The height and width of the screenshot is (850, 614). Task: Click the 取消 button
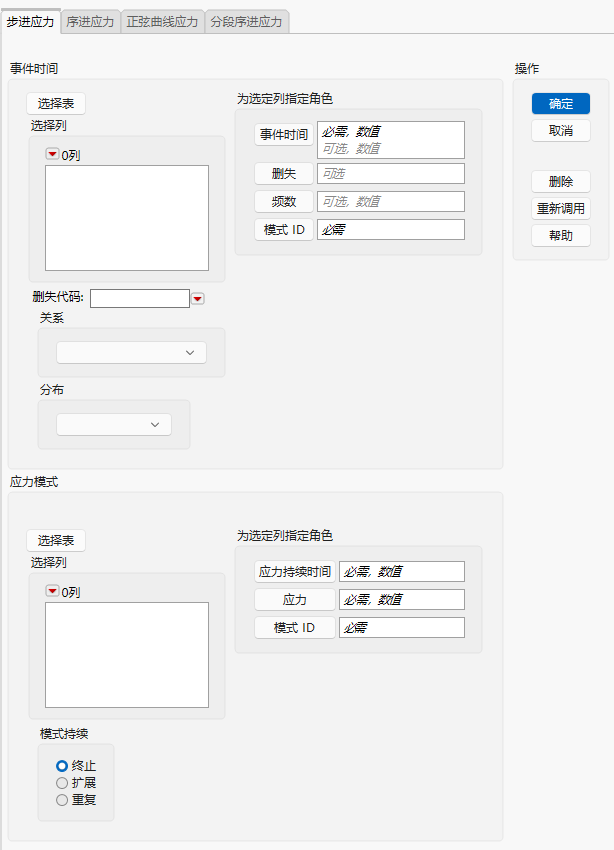[561, 131]
